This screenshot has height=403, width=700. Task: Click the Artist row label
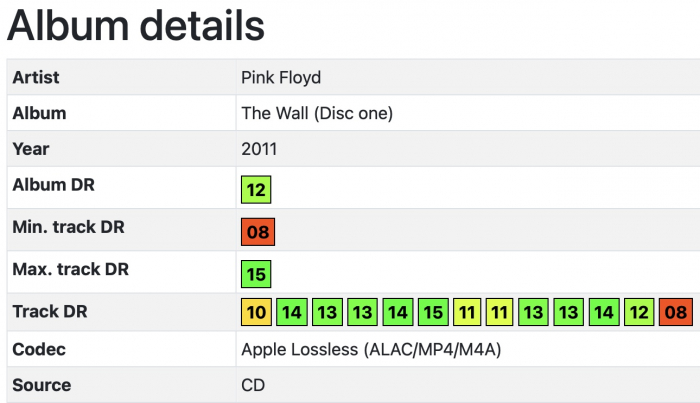coord(36,77)
